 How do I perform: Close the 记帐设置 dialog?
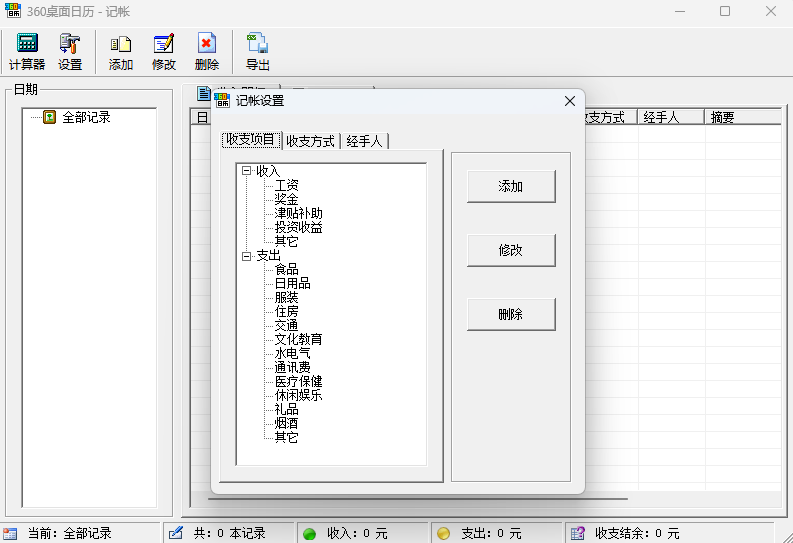(570, 101)
